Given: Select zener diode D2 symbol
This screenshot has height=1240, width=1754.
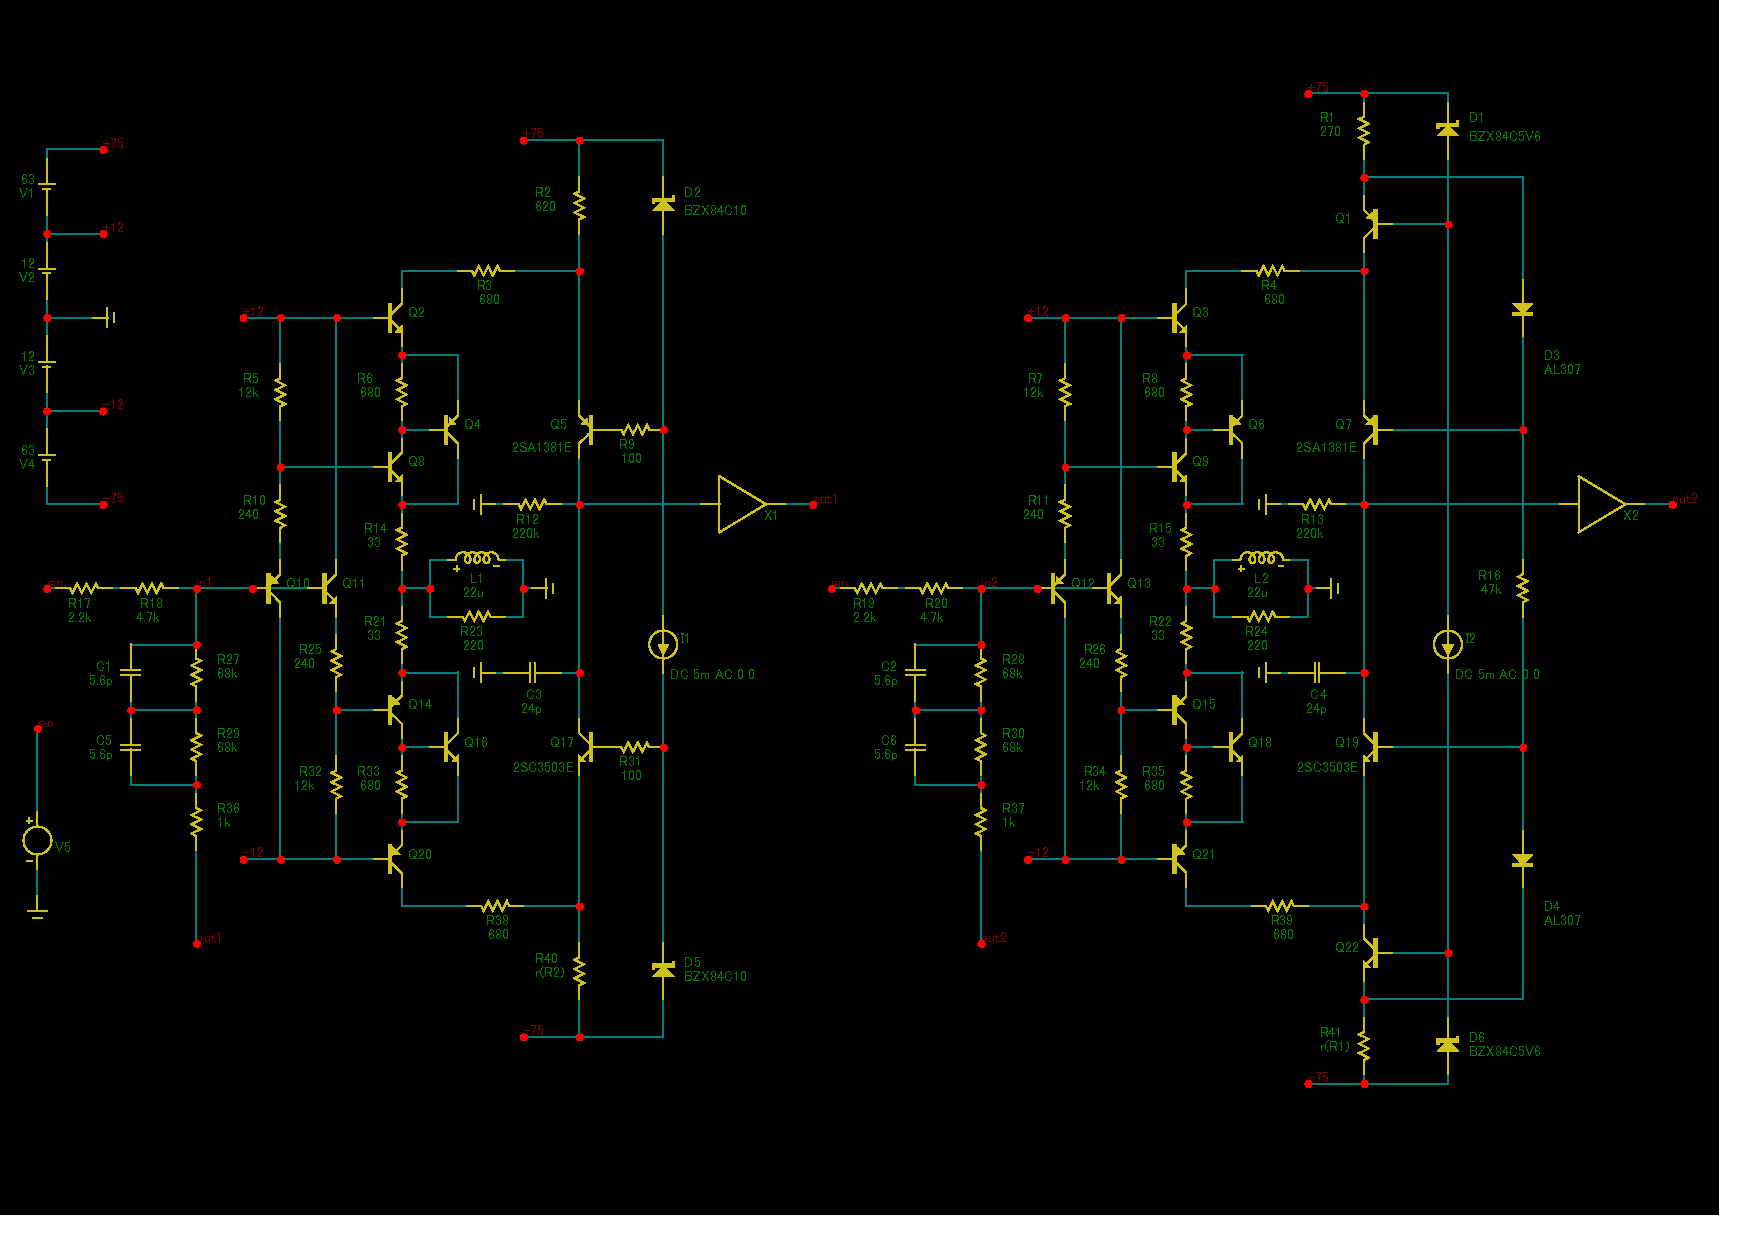Looking at the screenshot, I should pos(663,204).
